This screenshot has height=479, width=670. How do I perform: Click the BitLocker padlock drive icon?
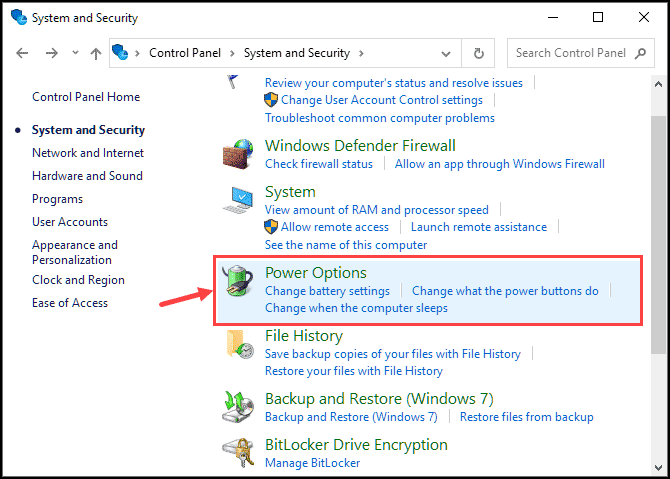tap(238, 453)
